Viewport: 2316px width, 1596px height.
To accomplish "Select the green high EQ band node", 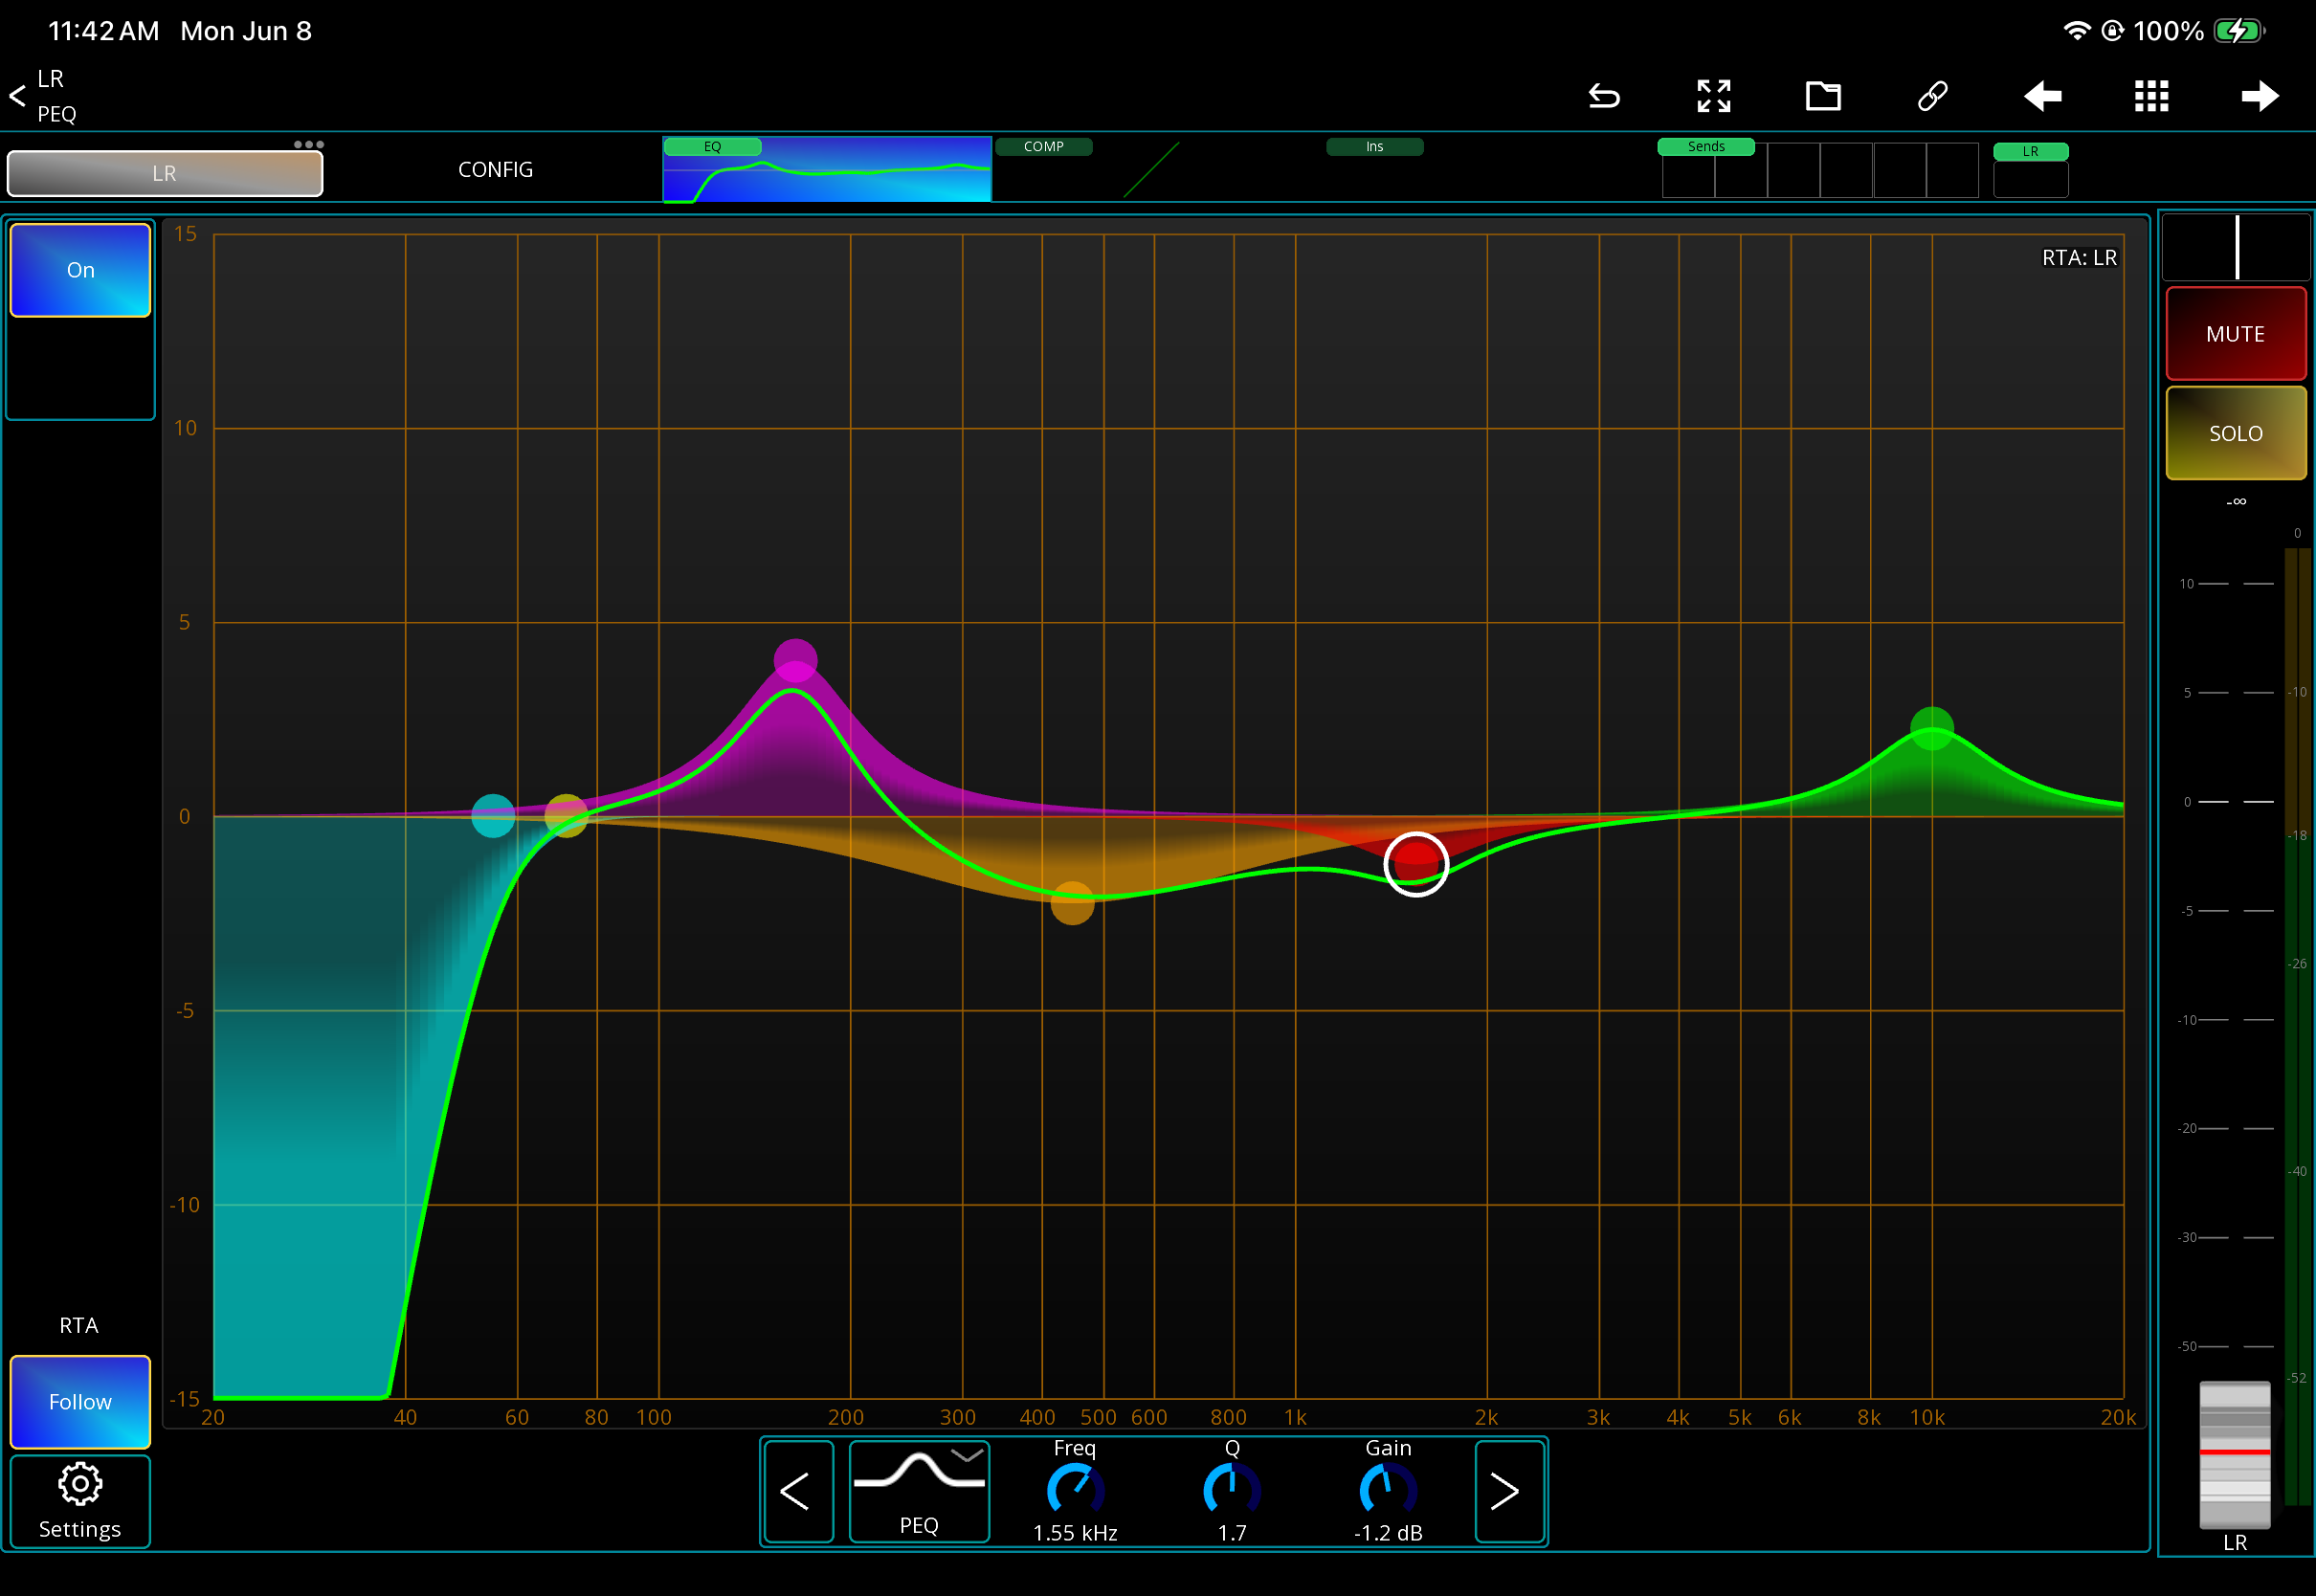I will click(x=1931, y=728).
